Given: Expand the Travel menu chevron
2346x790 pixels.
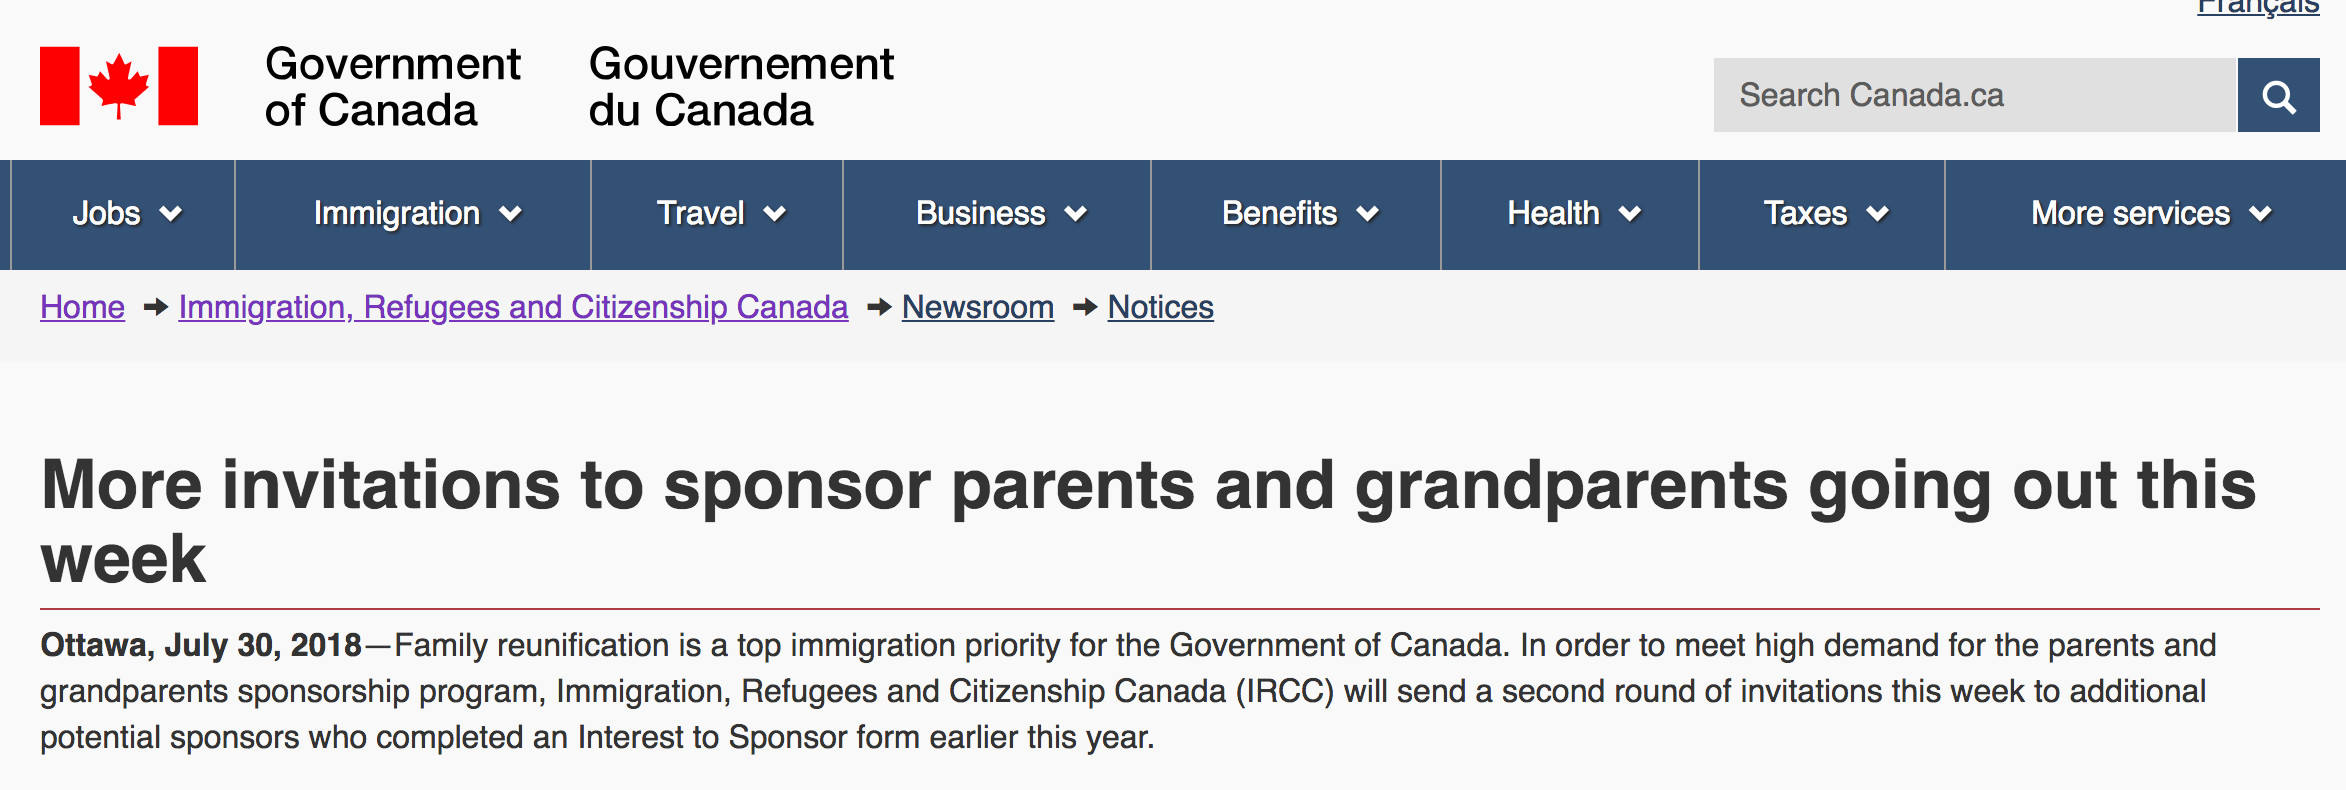Looking at the screenshot, I should 775,214.
